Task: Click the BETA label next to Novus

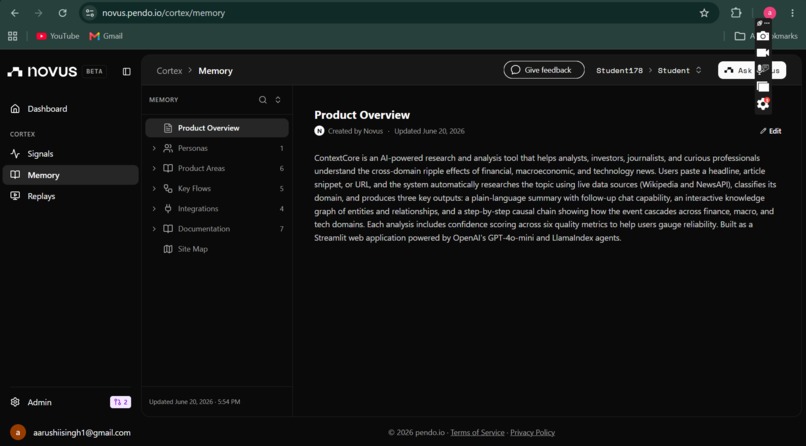Action: click(94, 71)
